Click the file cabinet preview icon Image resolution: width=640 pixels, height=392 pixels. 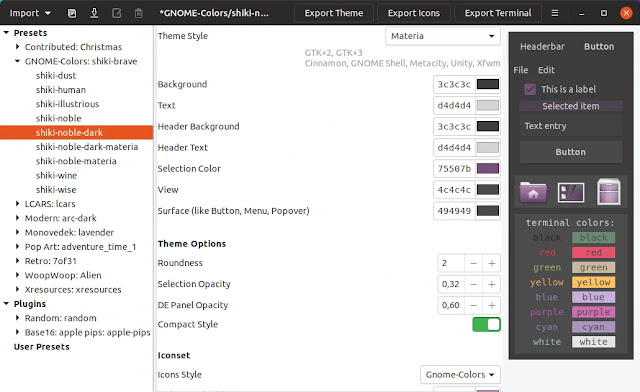click(609, 192)
